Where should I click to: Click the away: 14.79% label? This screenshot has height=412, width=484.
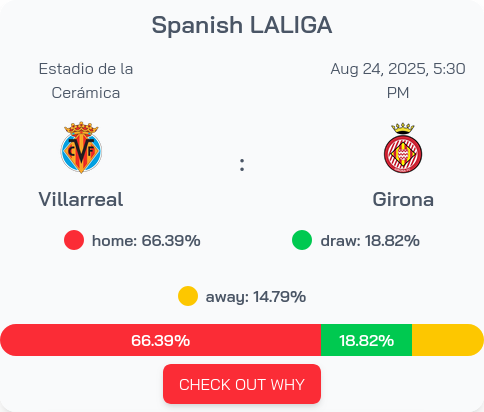click(256, 297)
